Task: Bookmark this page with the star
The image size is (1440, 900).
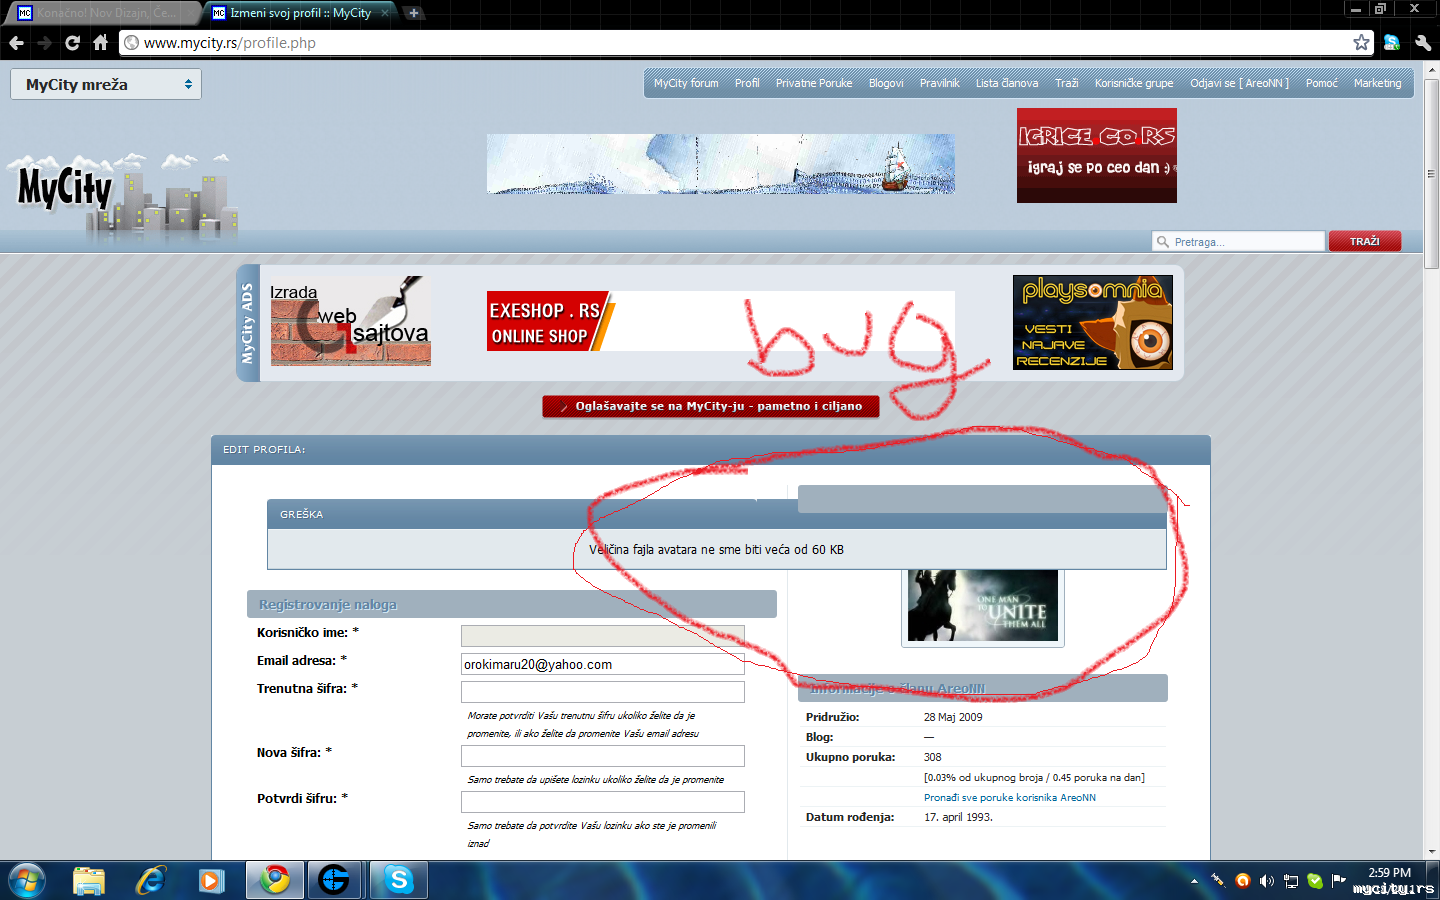Action: tap(1361, 43)
